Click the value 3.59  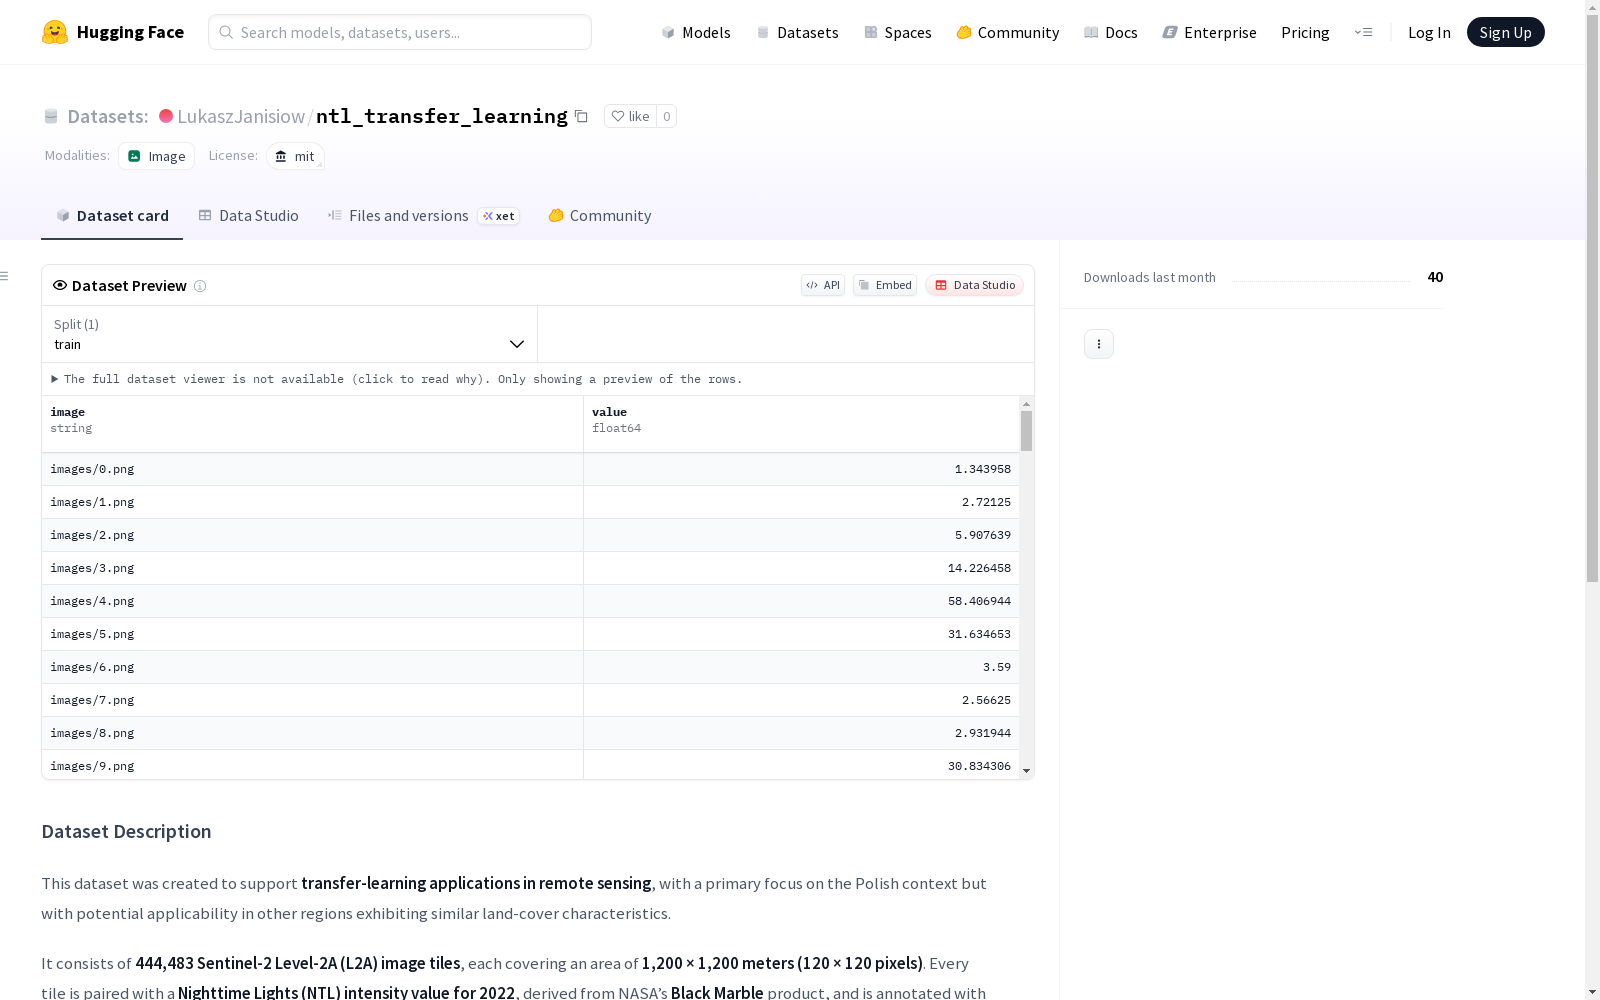click(x=997, y=667)
